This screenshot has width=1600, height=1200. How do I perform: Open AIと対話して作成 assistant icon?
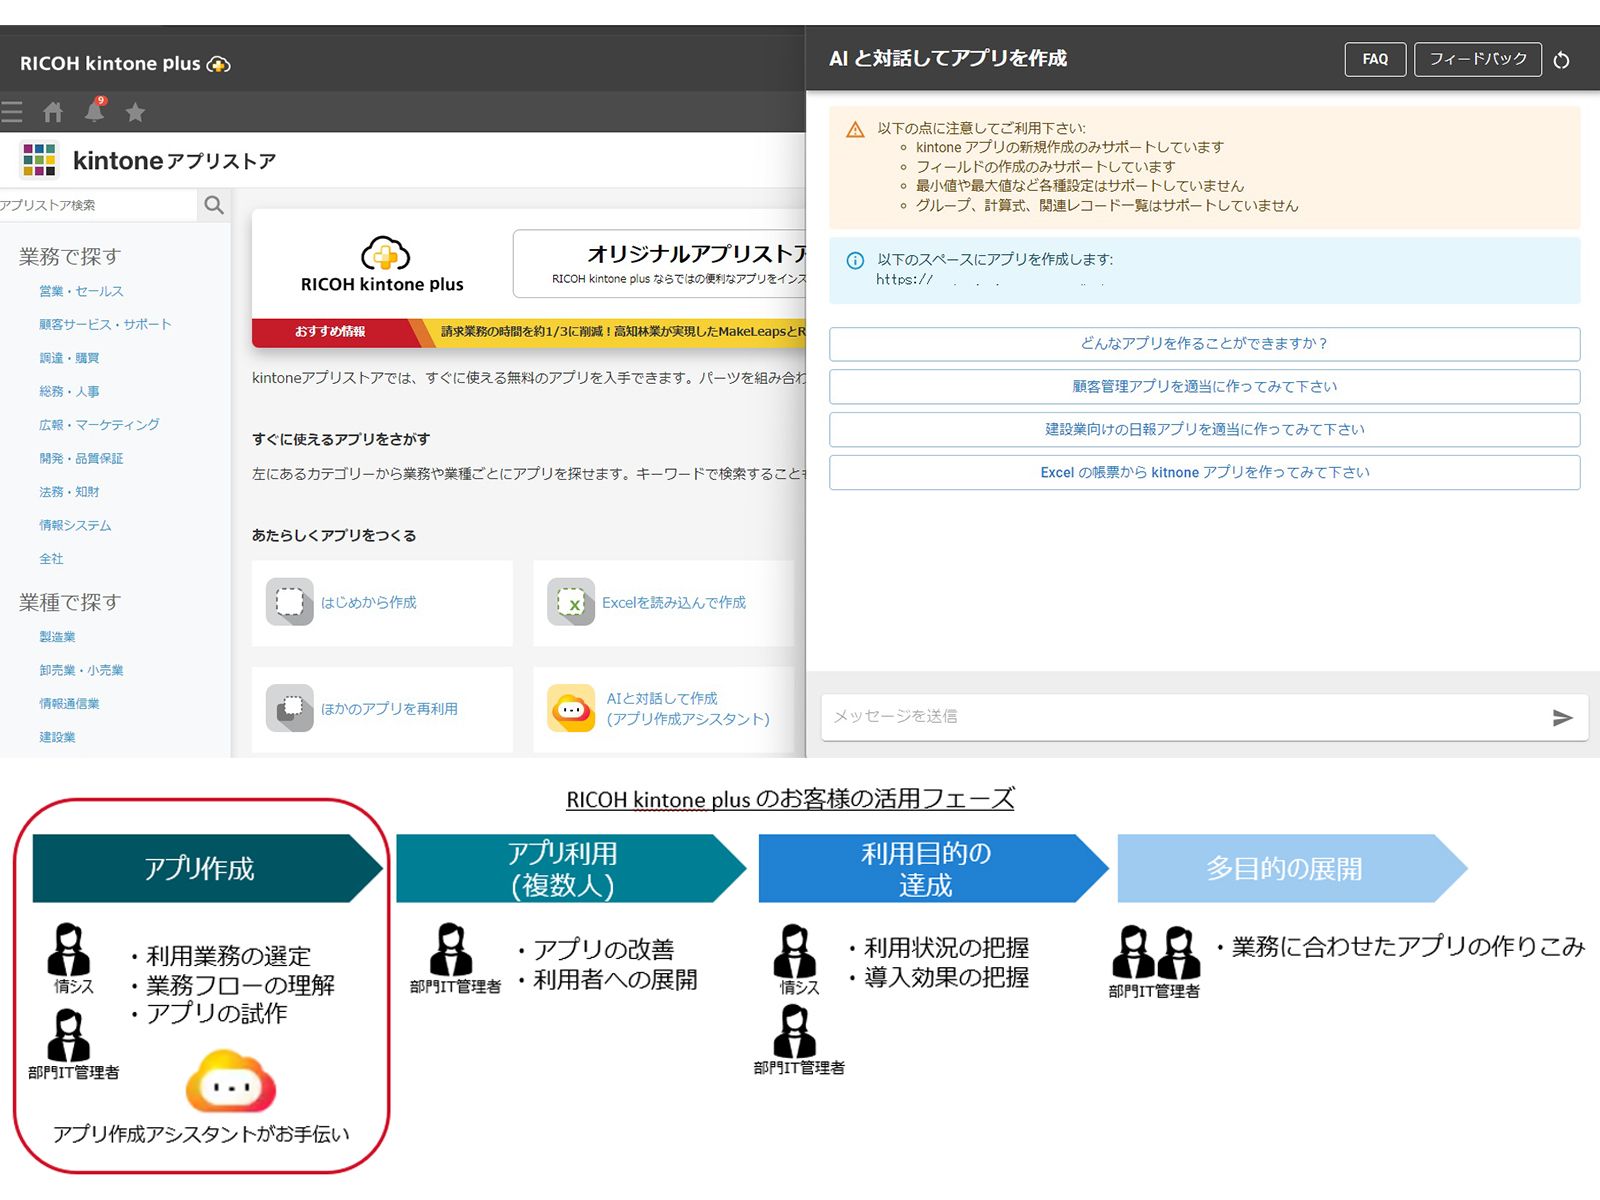(571, 709)
